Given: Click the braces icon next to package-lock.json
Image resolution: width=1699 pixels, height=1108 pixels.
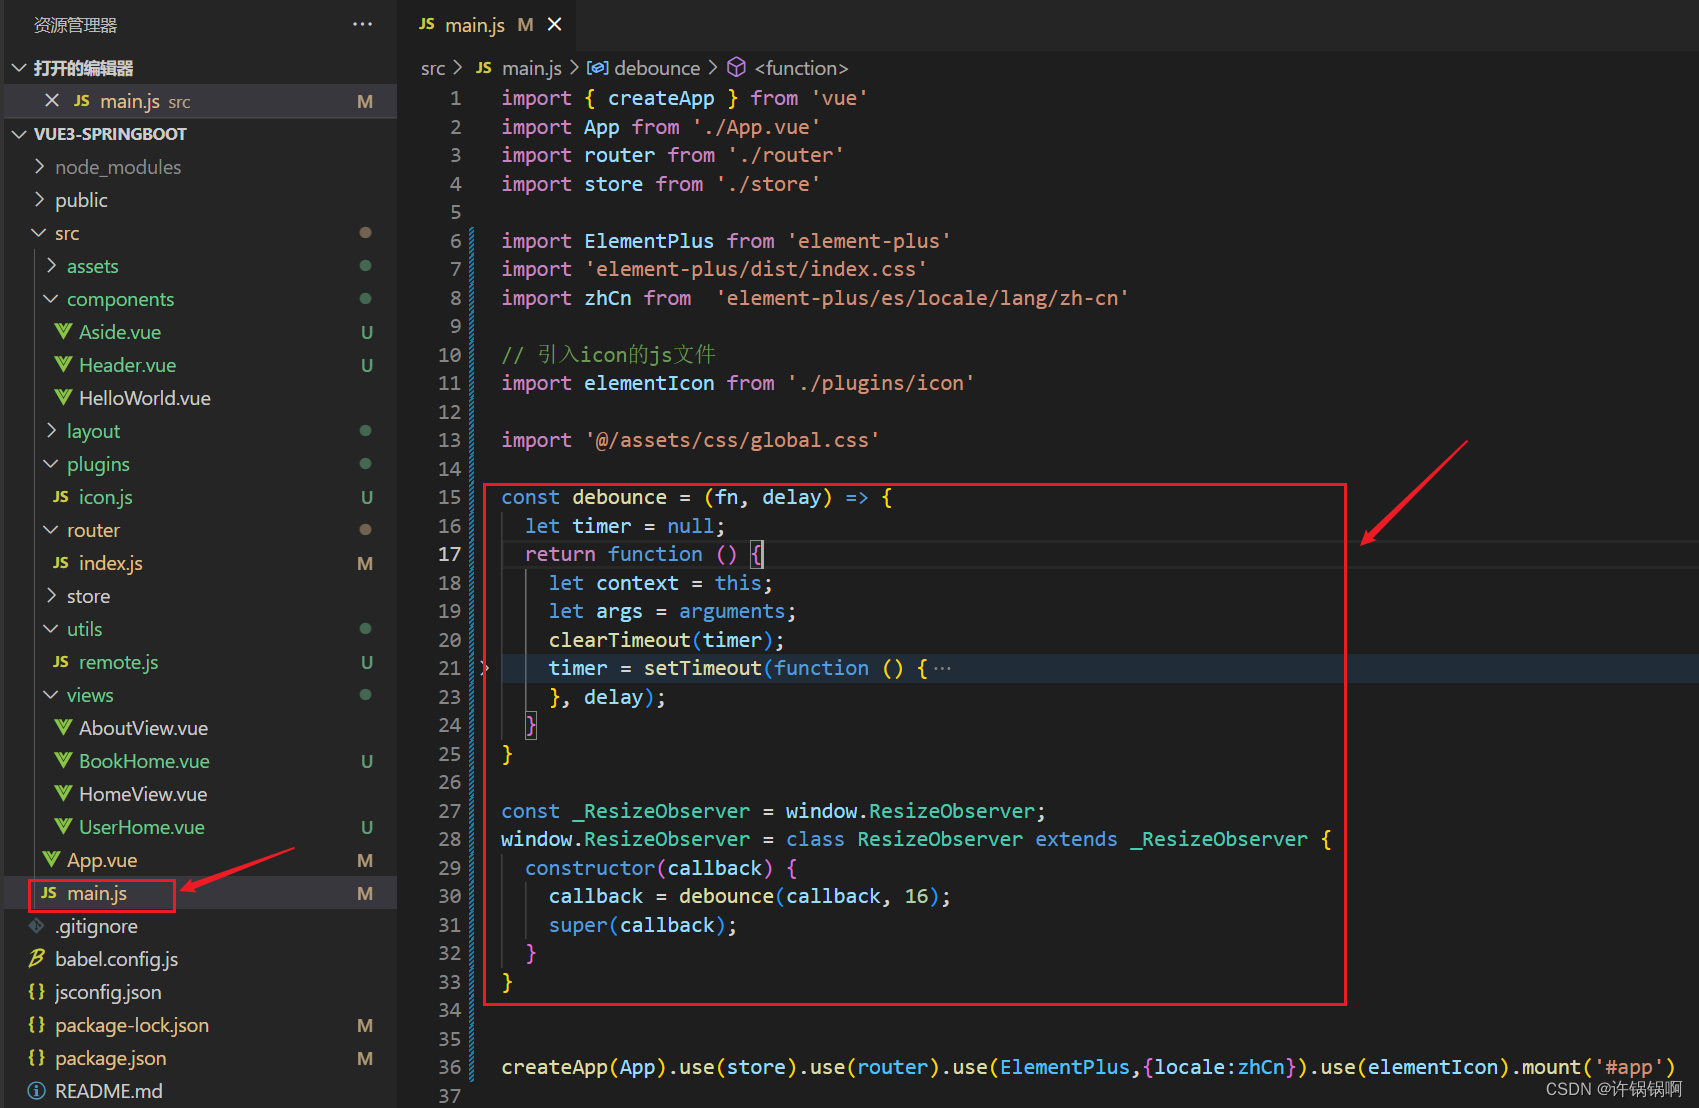Looking at the screenshot, I should coord(37,1025).
